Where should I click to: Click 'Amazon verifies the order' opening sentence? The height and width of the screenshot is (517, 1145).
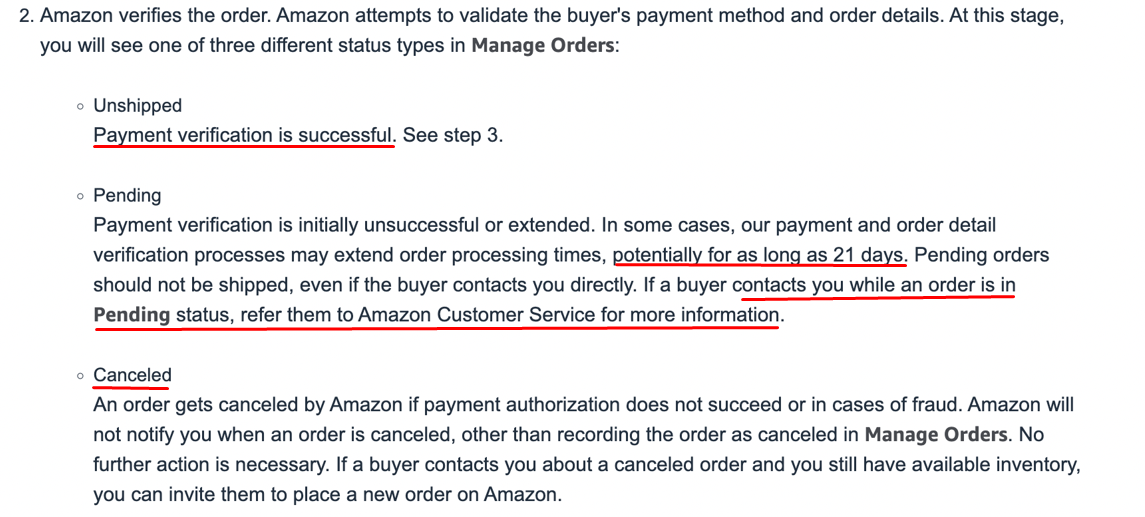point(155,17)
